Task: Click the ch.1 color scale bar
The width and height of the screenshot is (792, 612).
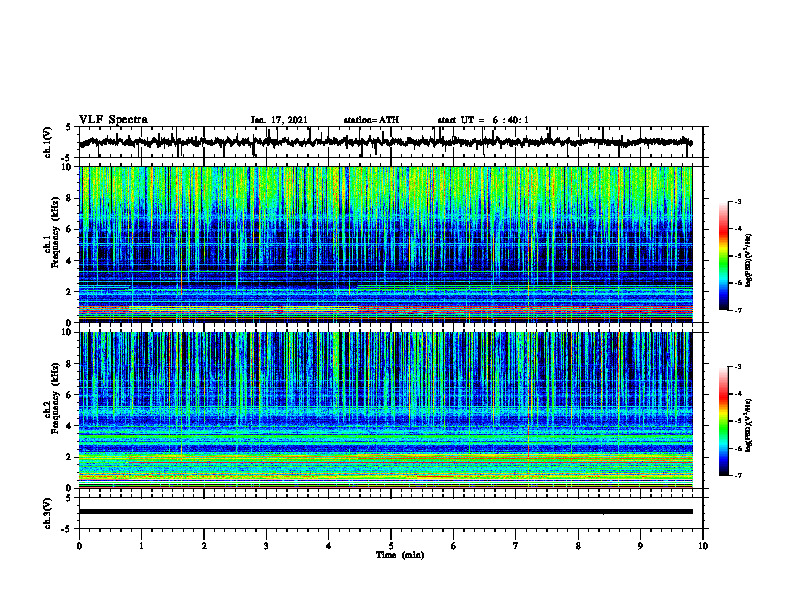Action: click(x=724, y=256)
